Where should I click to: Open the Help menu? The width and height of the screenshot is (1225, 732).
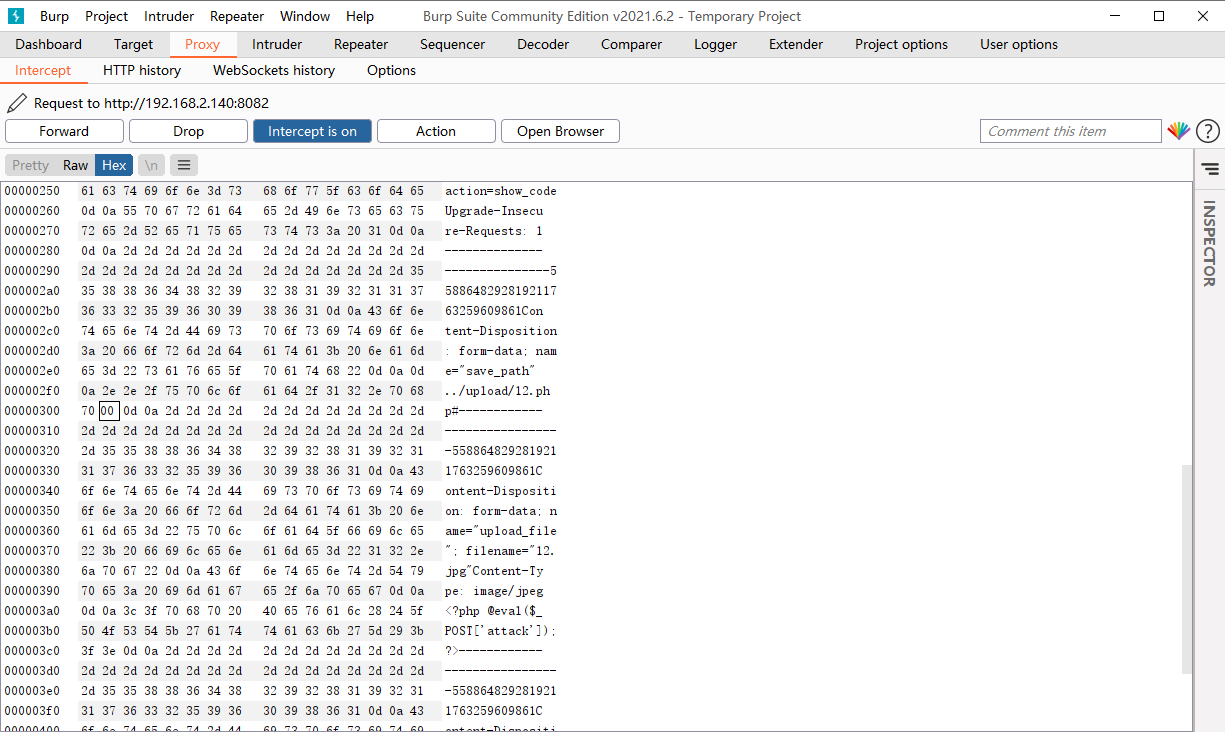tap(360, 16)
